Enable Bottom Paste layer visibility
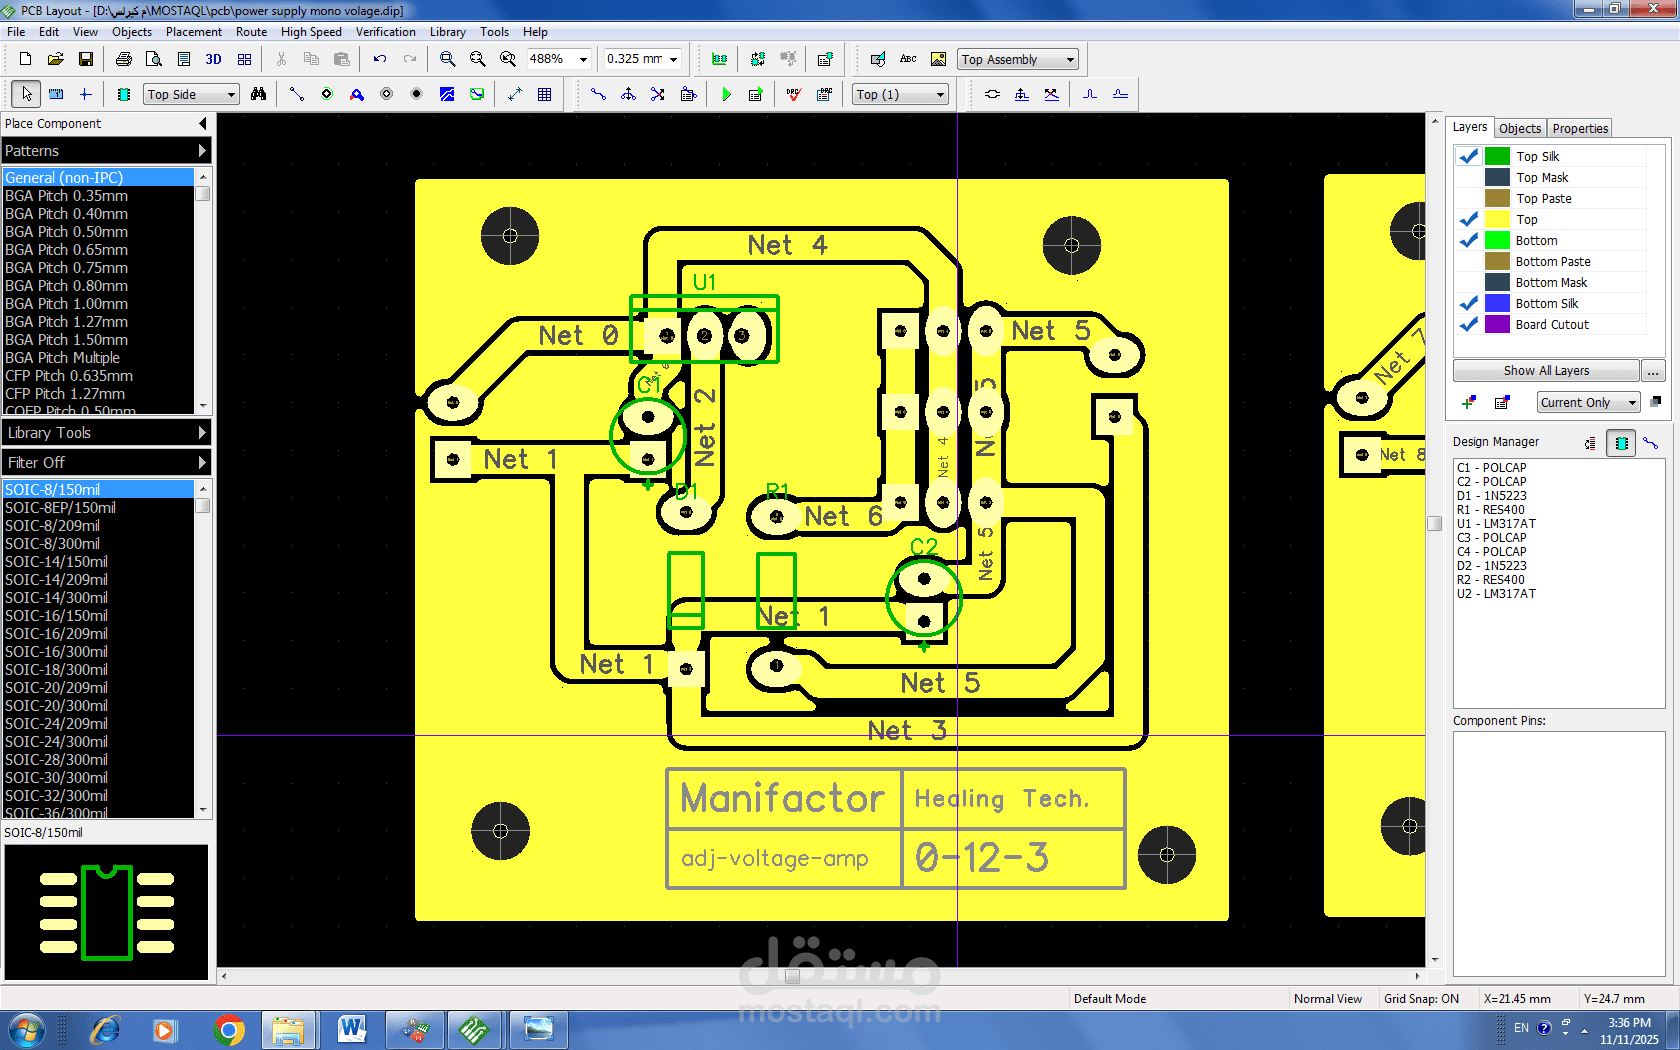The height and width of the screenshot is (1050, 1680). (x=1469, y=261)
